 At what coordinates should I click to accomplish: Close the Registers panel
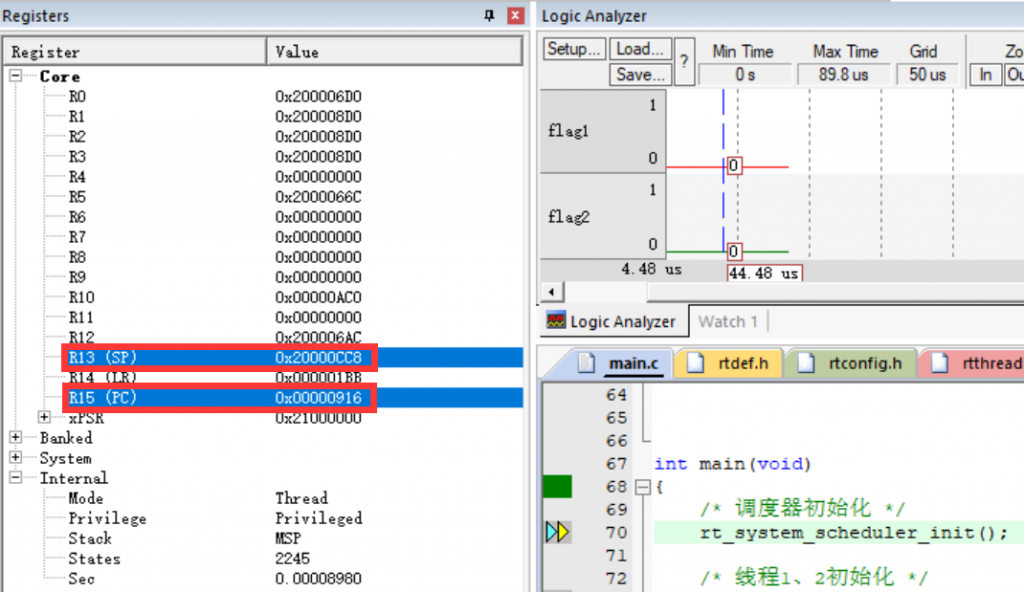(515, 15)
